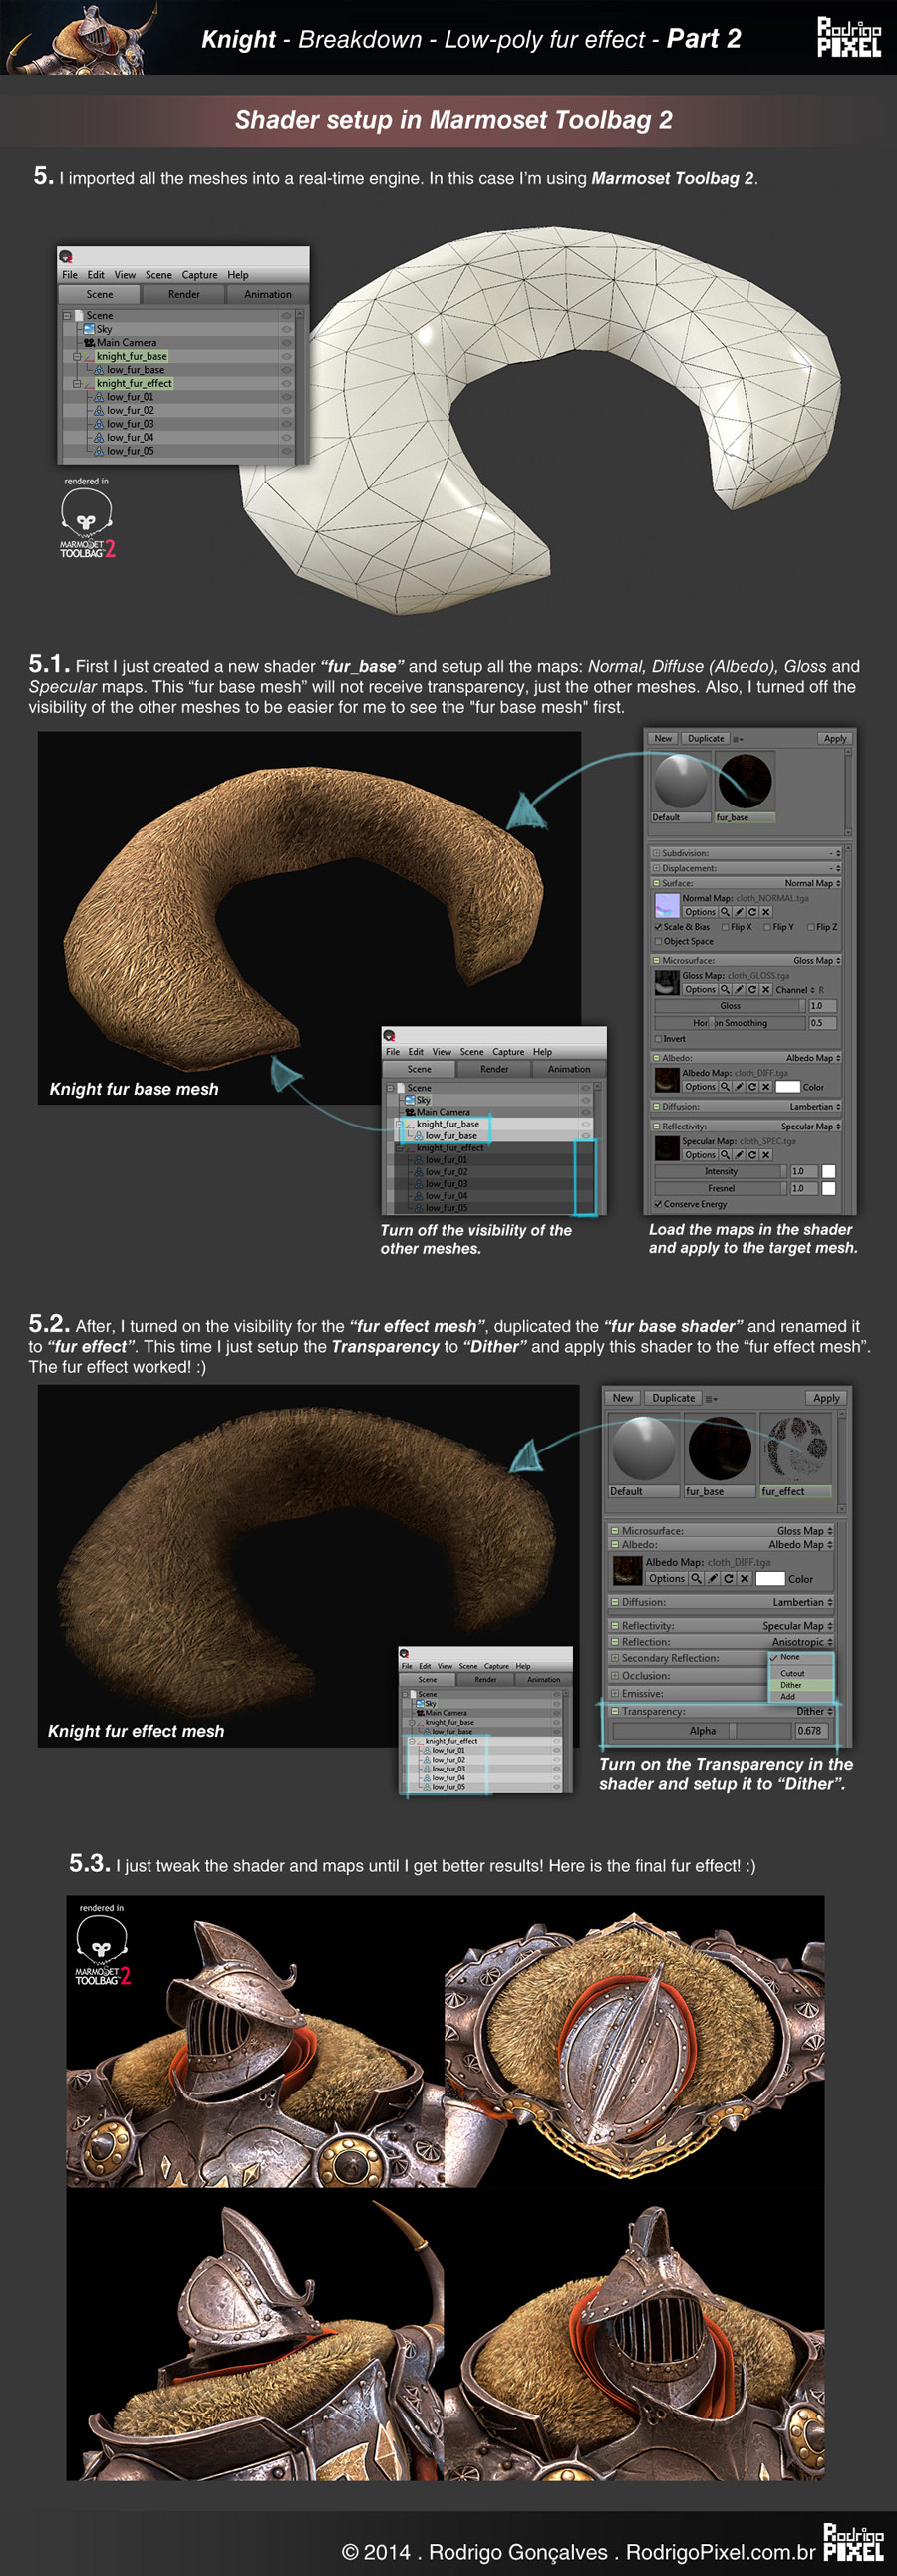Remove the Gloss Map using its X icon

click(x=766, y=989)
